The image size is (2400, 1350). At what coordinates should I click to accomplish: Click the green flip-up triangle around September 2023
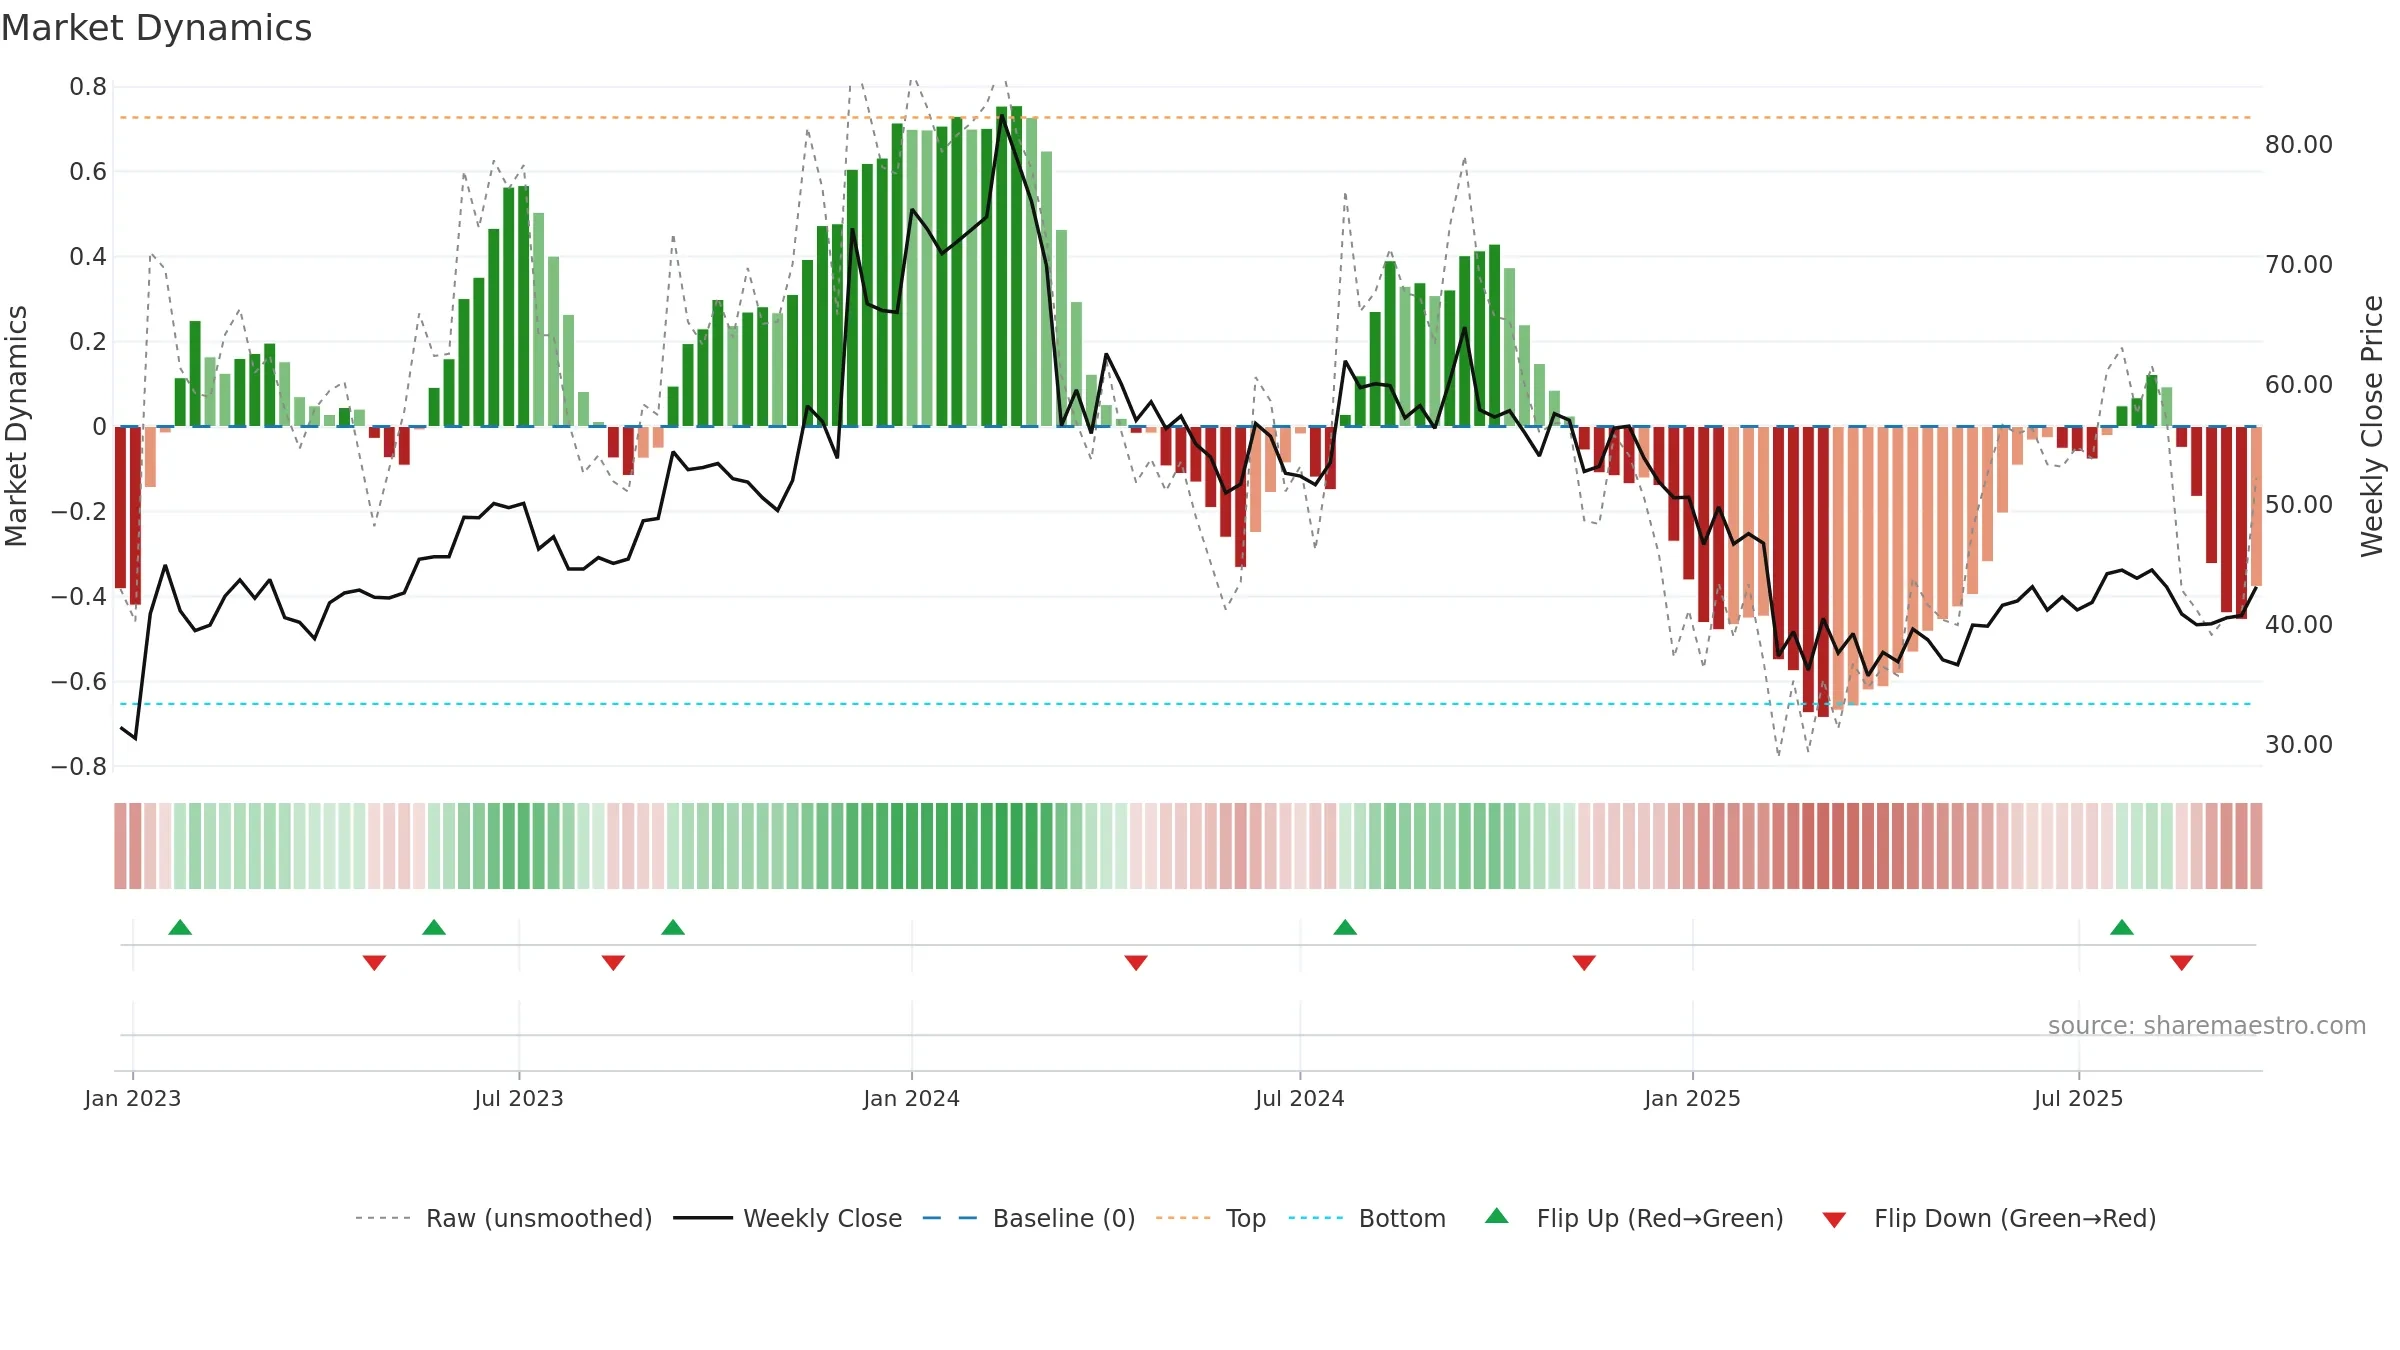point(673,927)
